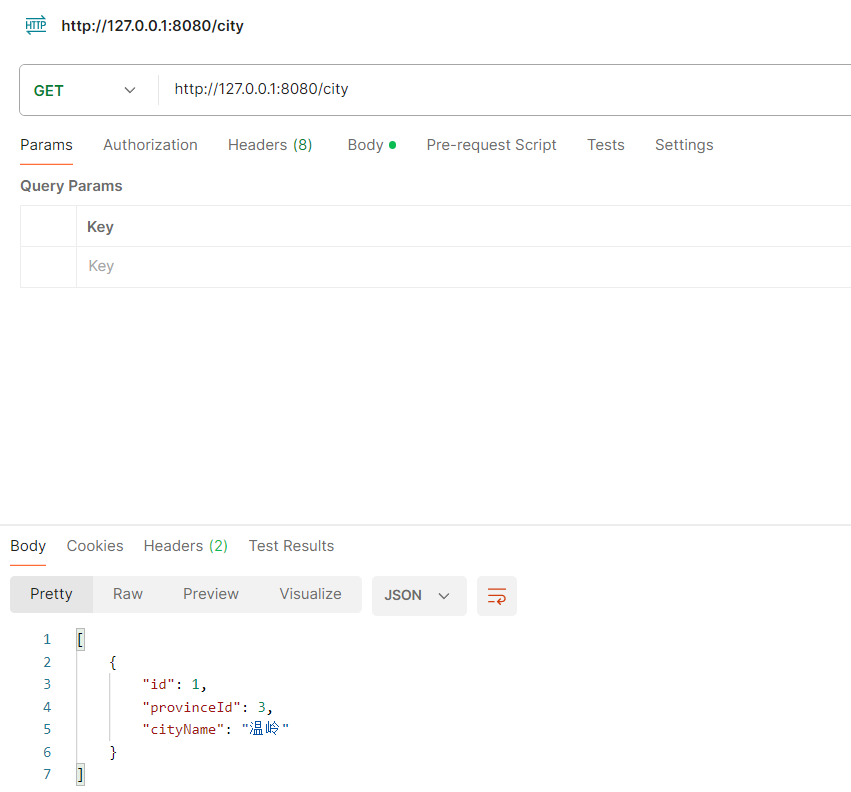Show the response Cookies tab
Viewport: 851px width, 792px height.
pyautogui.click(x=95, y=546)
